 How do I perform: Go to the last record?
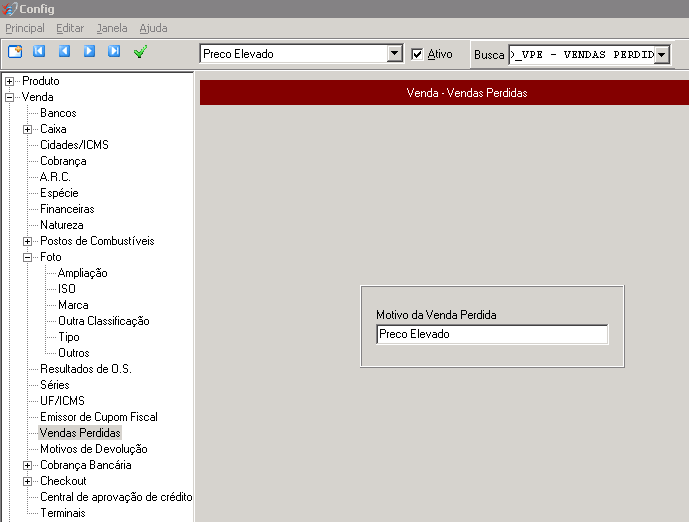[114, 51]
